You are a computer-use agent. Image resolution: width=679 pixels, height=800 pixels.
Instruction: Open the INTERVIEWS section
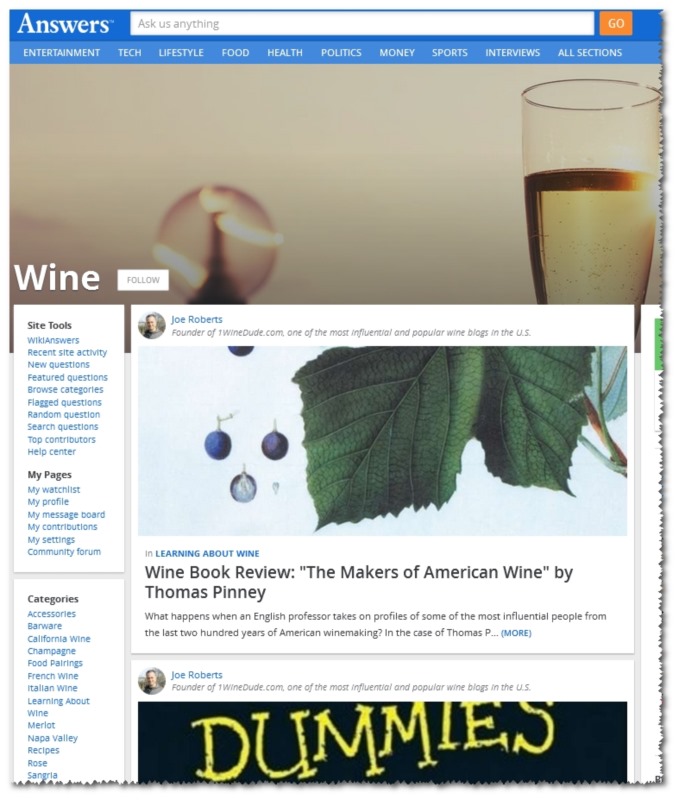pos(512,53)
